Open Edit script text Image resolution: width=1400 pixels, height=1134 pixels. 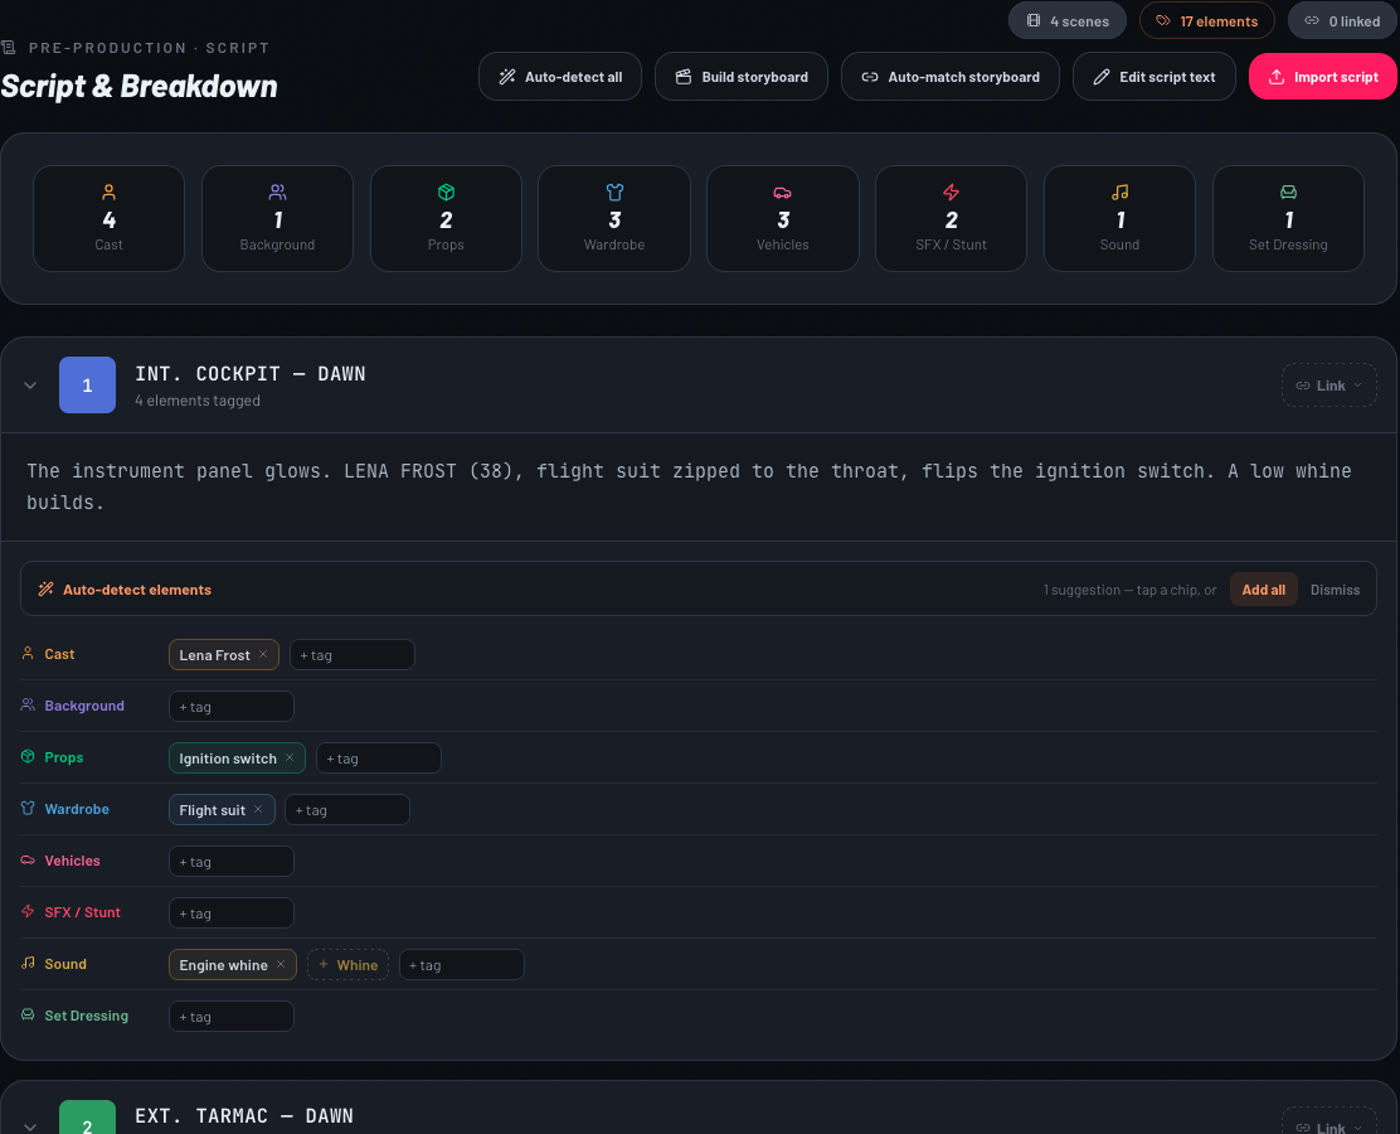coord(1154,76)
